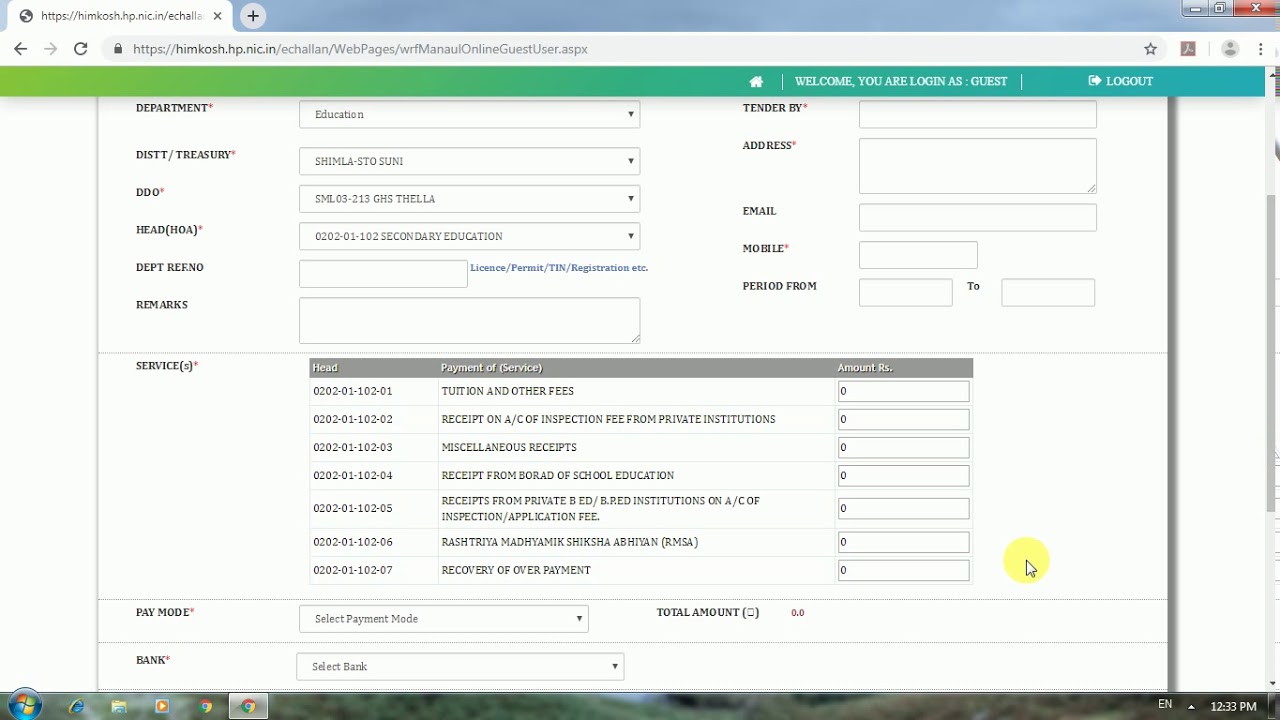1280x720 pixels.
Task: Click into the Remarks text area
Action: tap(469, 320)
